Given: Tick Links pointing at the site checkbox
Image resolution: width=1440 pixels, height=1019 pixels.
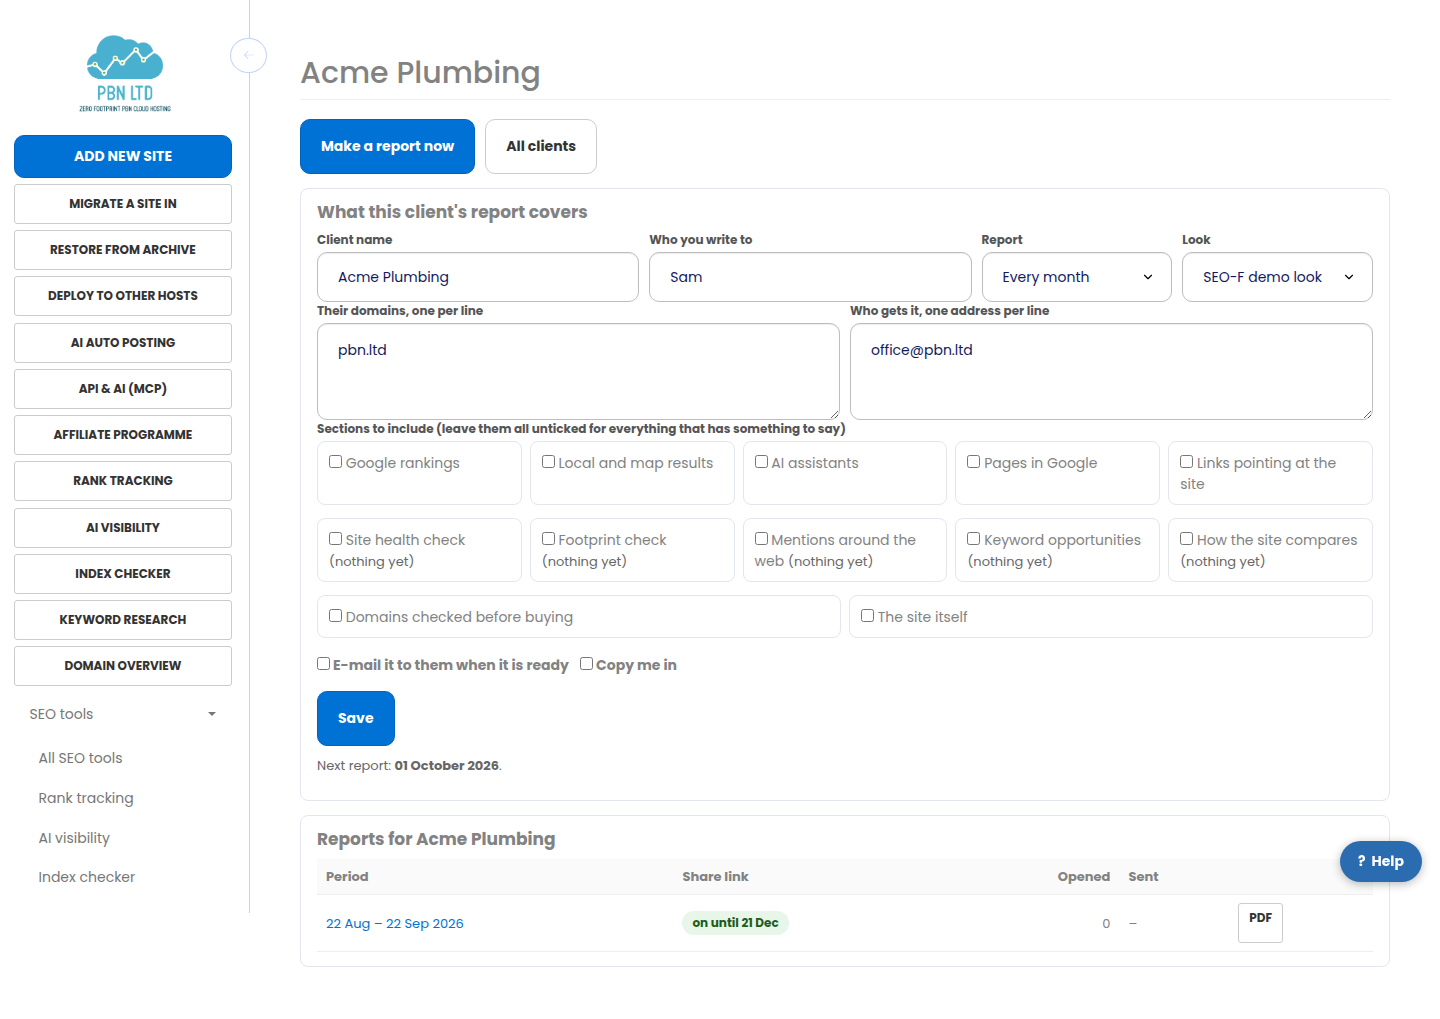Looking at the screenshot, I should coord(1186,462).
